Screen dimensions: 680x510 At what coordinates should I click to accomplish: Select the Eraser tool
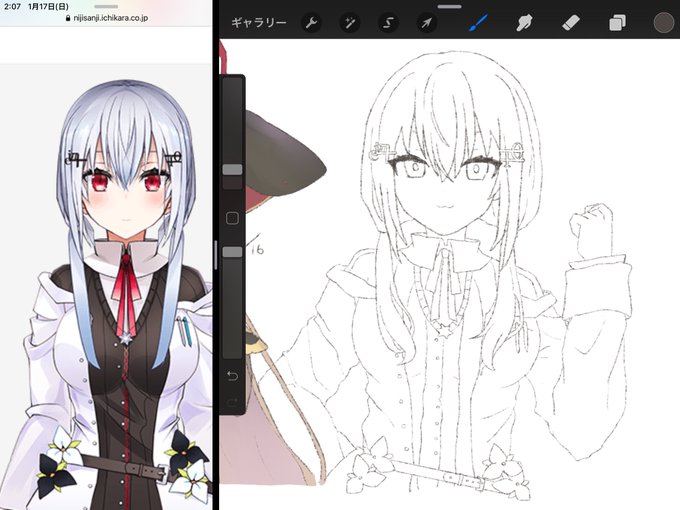click(571, 23)
